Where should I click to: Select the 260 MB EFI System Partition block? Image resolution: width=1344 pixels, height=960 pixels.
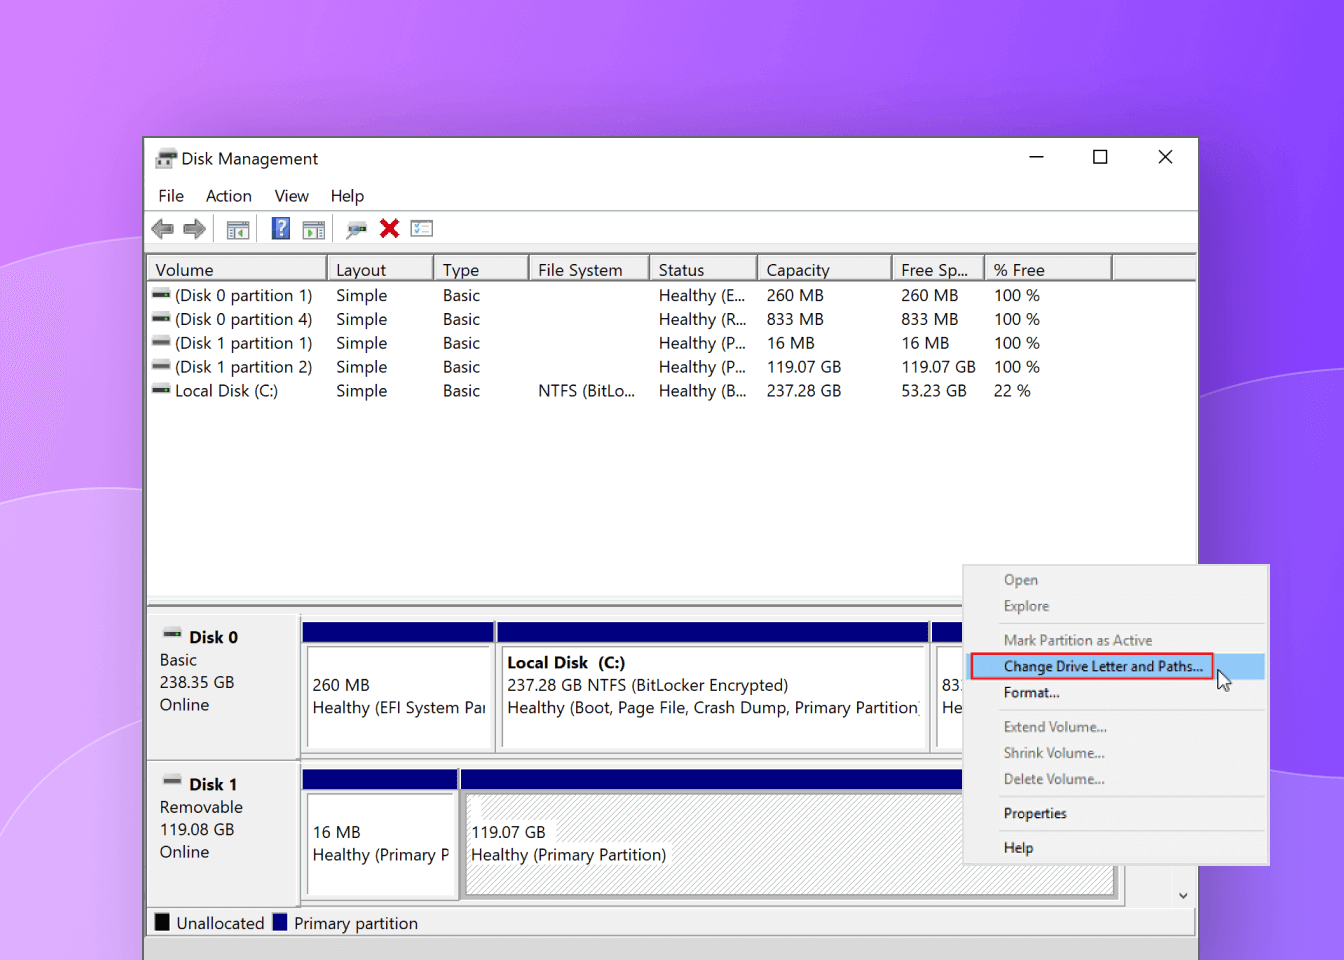click(x=397, y=690)
